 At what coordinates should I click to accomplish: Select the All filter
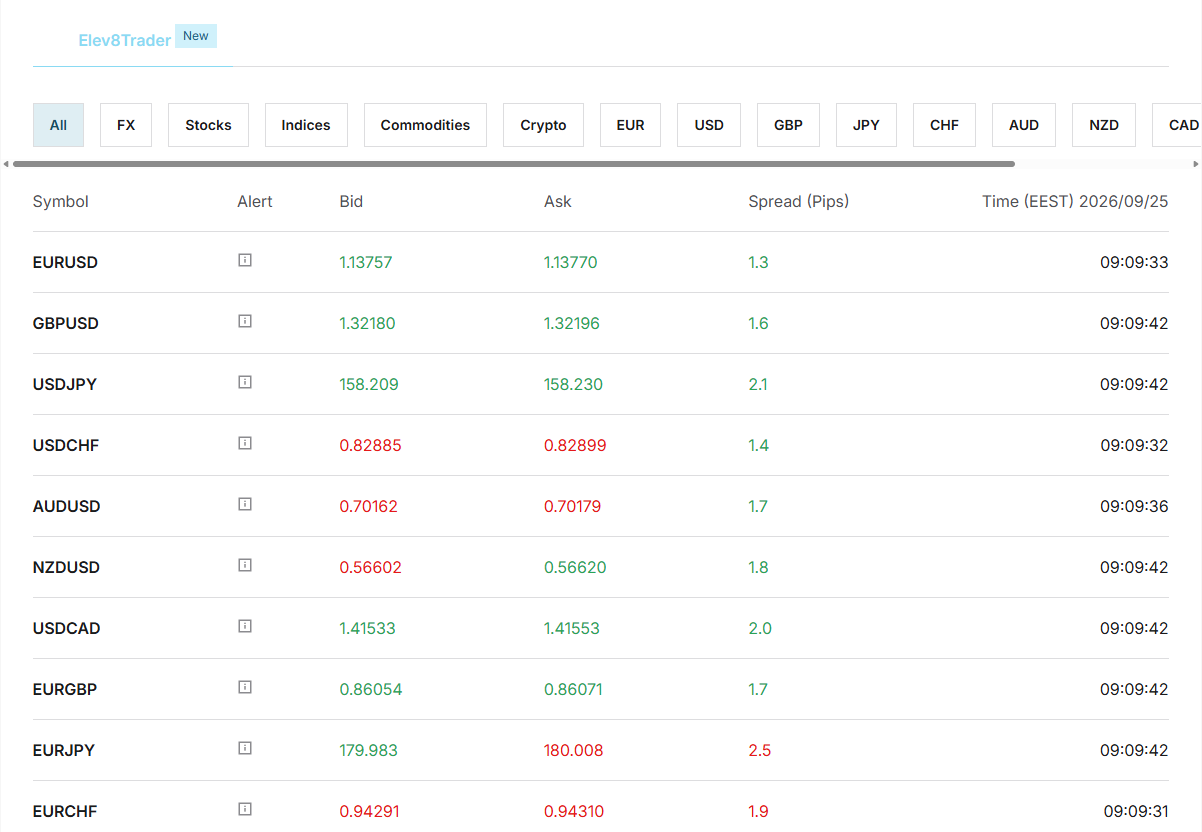click(58, 125)
